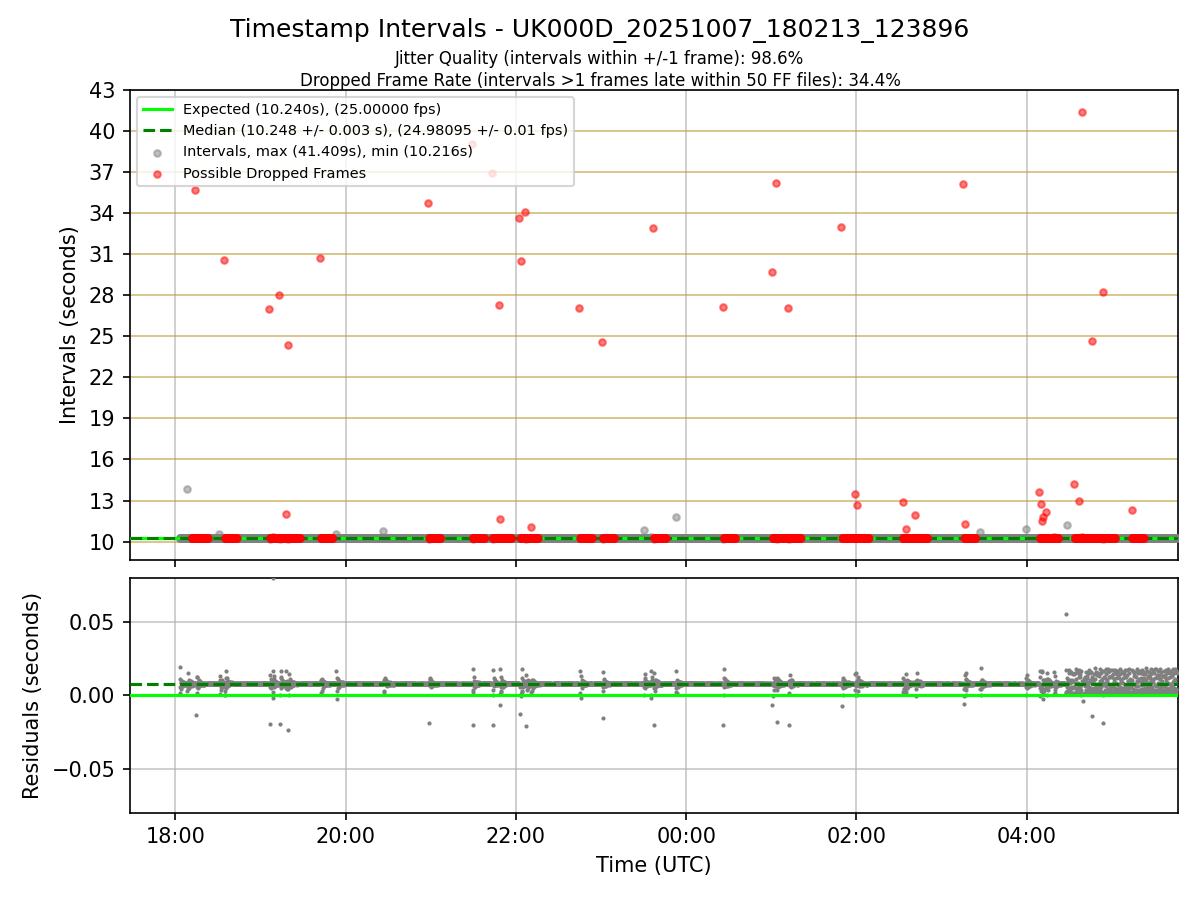Click the '13' y-axis tick label
Viewport: 1200px width, 900px height.
[x=104, y=500]
